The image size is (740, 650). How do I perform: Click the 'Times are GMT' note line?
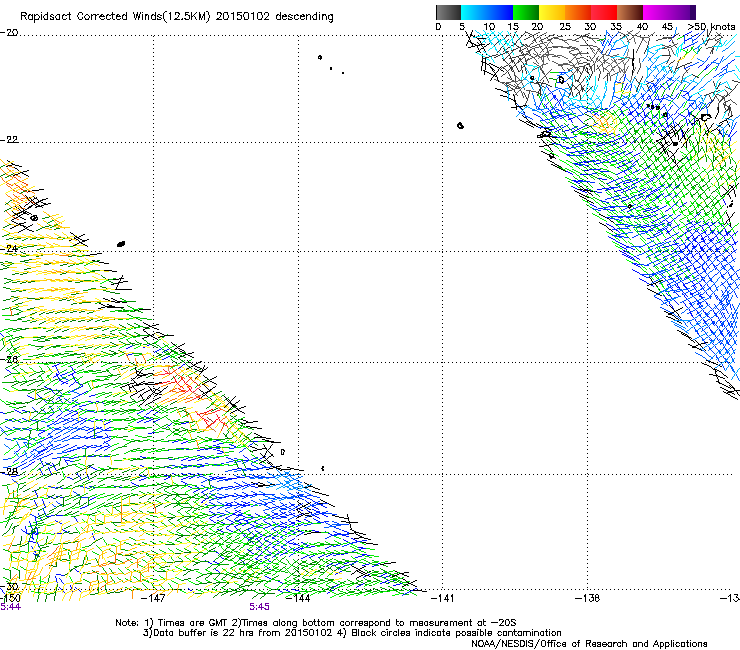pos(316,623)
